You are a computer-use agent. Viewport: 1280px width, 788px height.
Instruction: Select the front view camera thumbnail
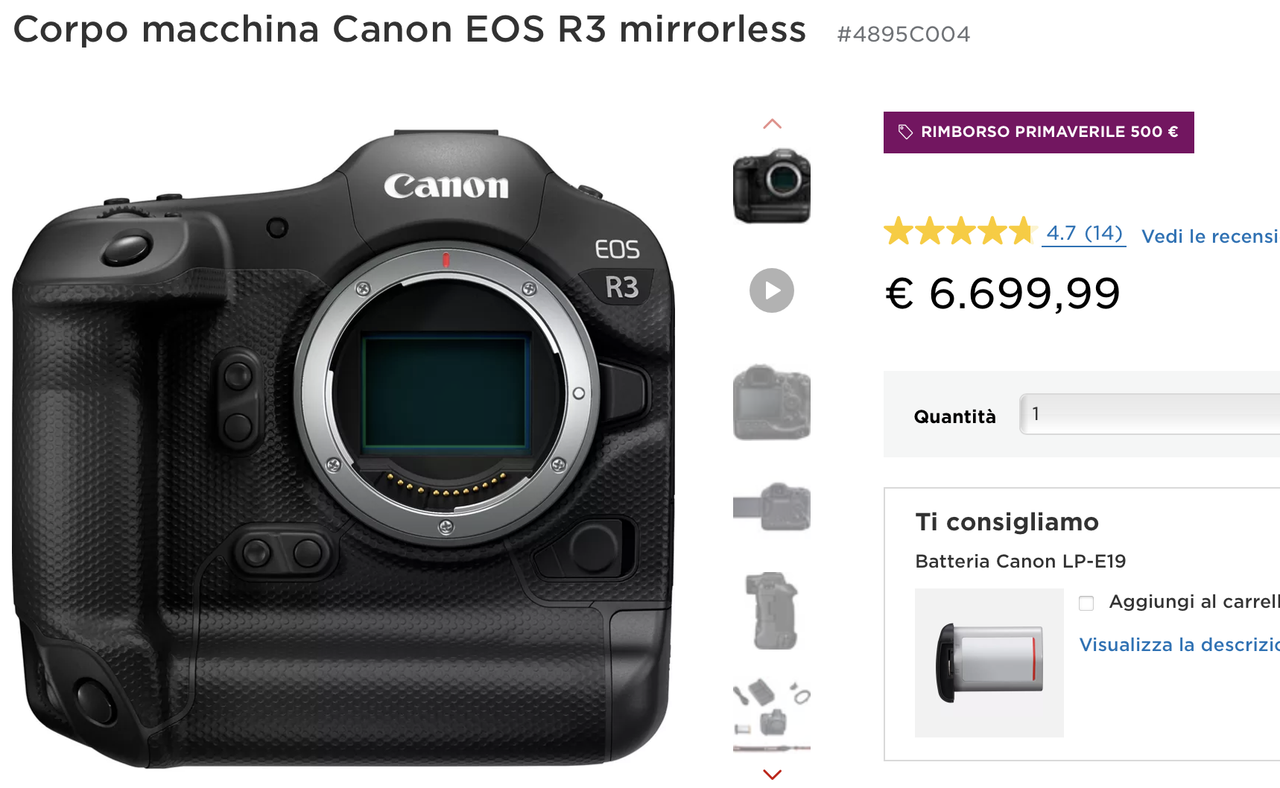[x=771, y=185]
